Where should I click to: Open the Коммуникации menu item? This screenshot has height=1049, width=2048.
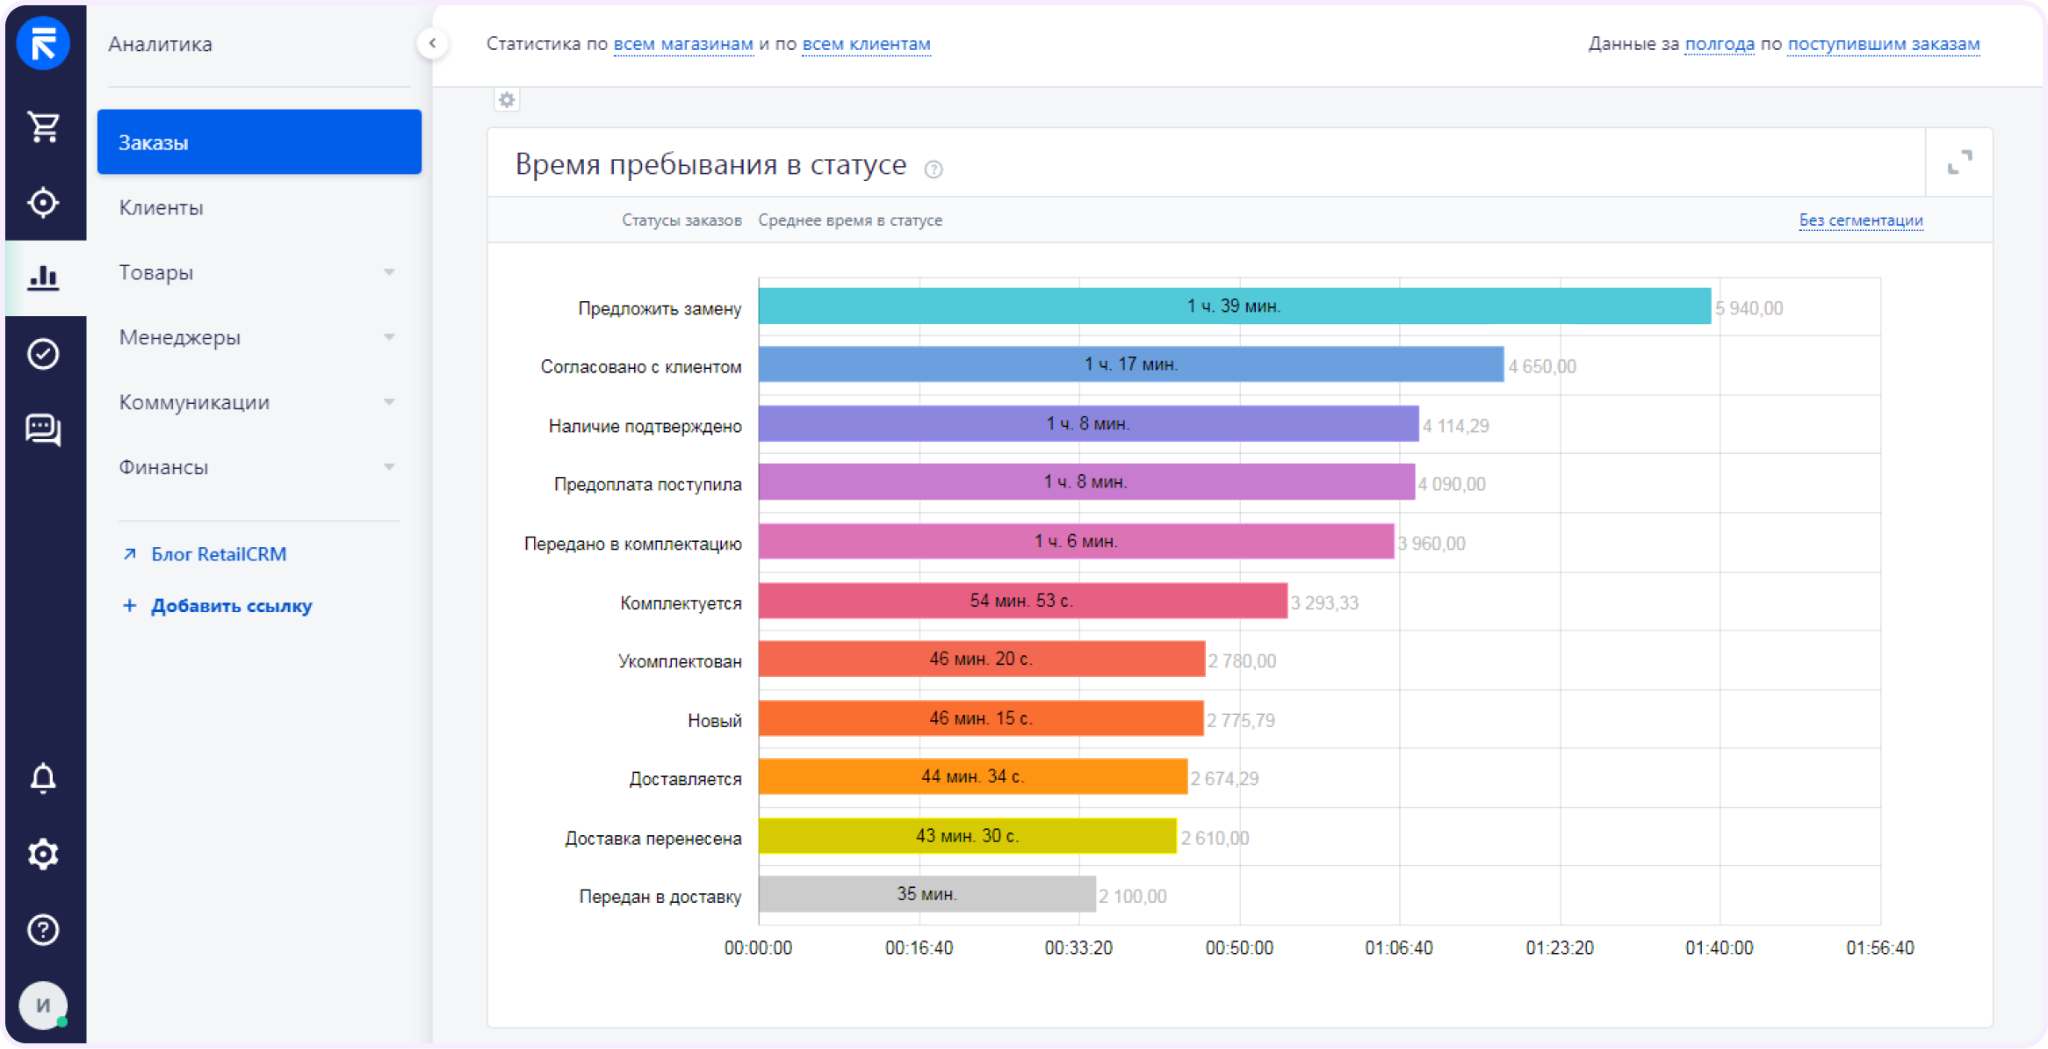pyautogui.click(x=194, y=402)
